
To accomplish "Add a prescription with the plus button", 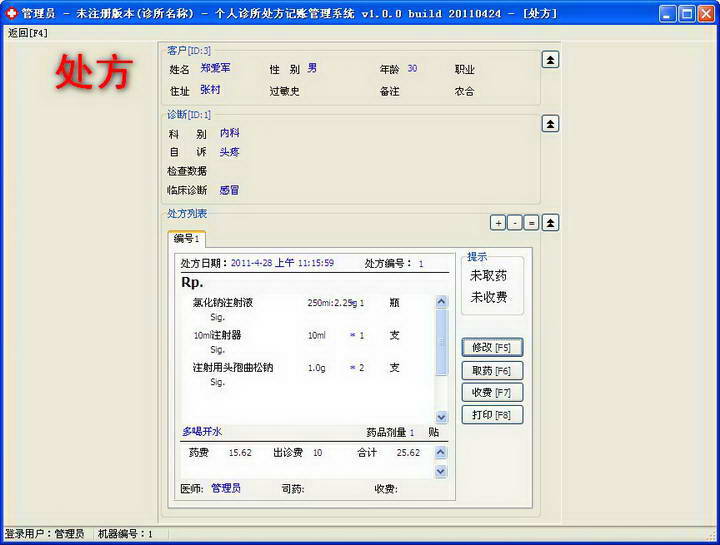I will (x=498, y=223).
